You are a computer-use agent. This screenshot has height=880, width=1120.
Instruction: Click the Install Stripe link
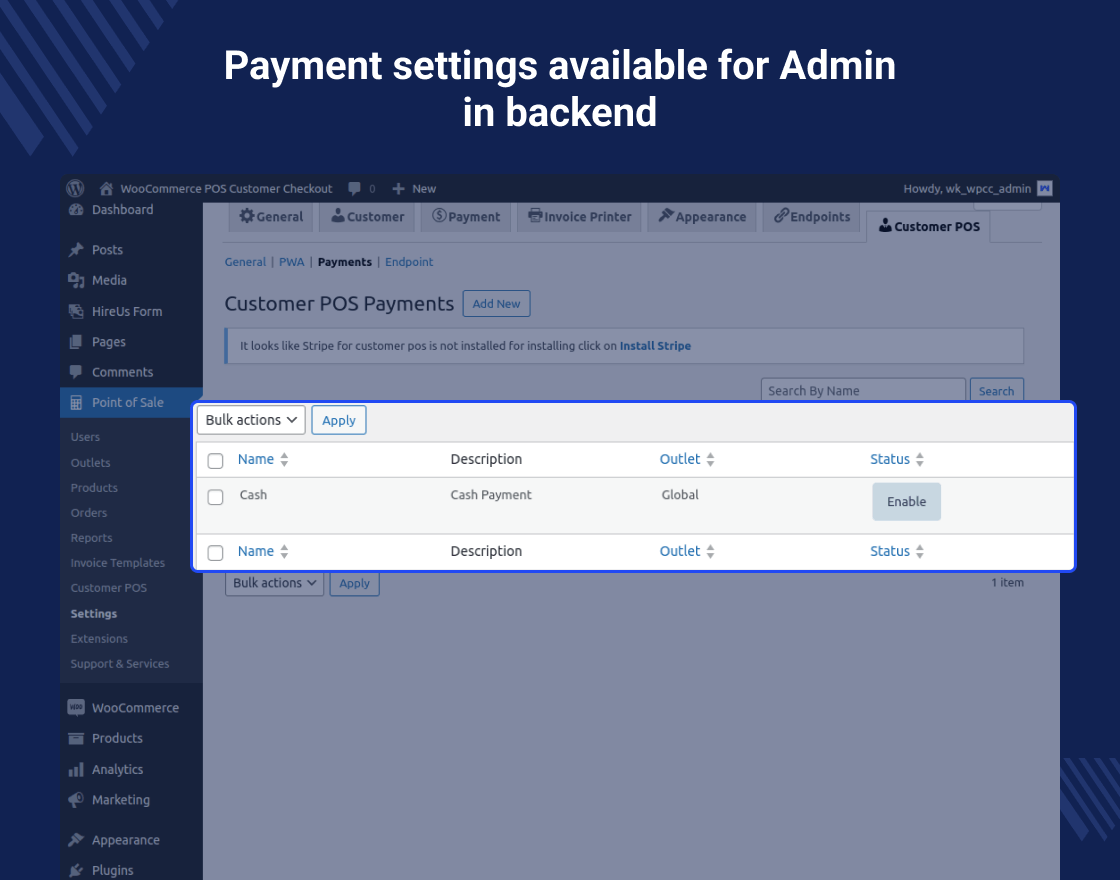(655, 345)
